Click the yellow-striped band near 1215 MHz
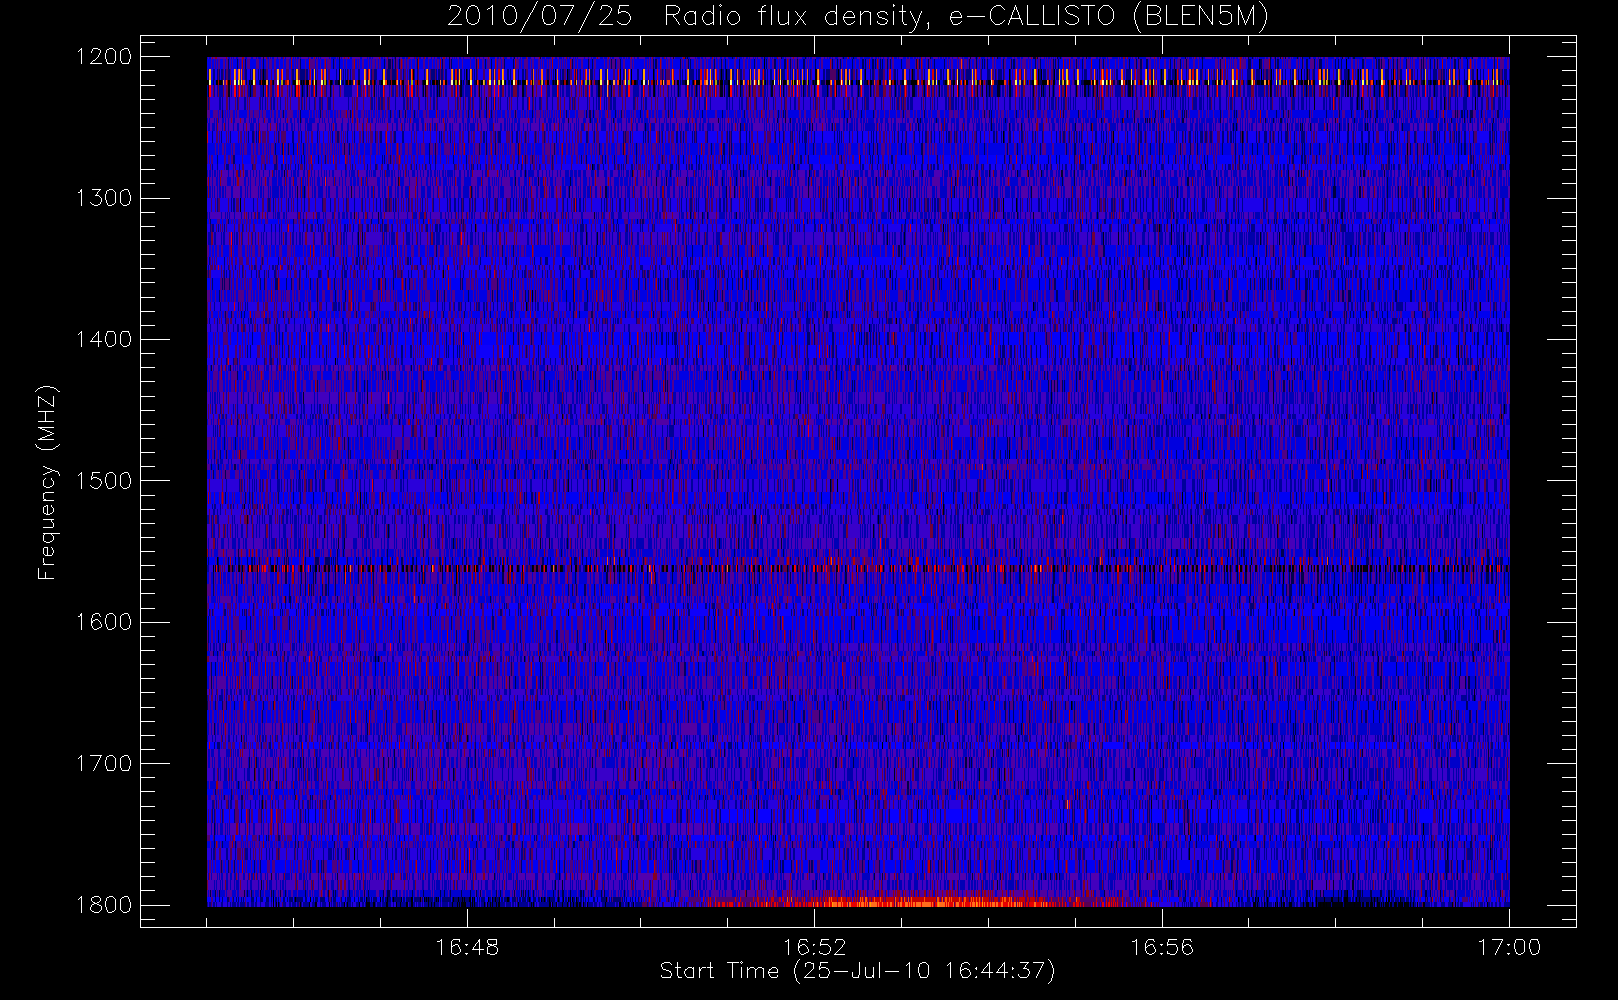This screenshot has height=1000, width=1618. 858,77
